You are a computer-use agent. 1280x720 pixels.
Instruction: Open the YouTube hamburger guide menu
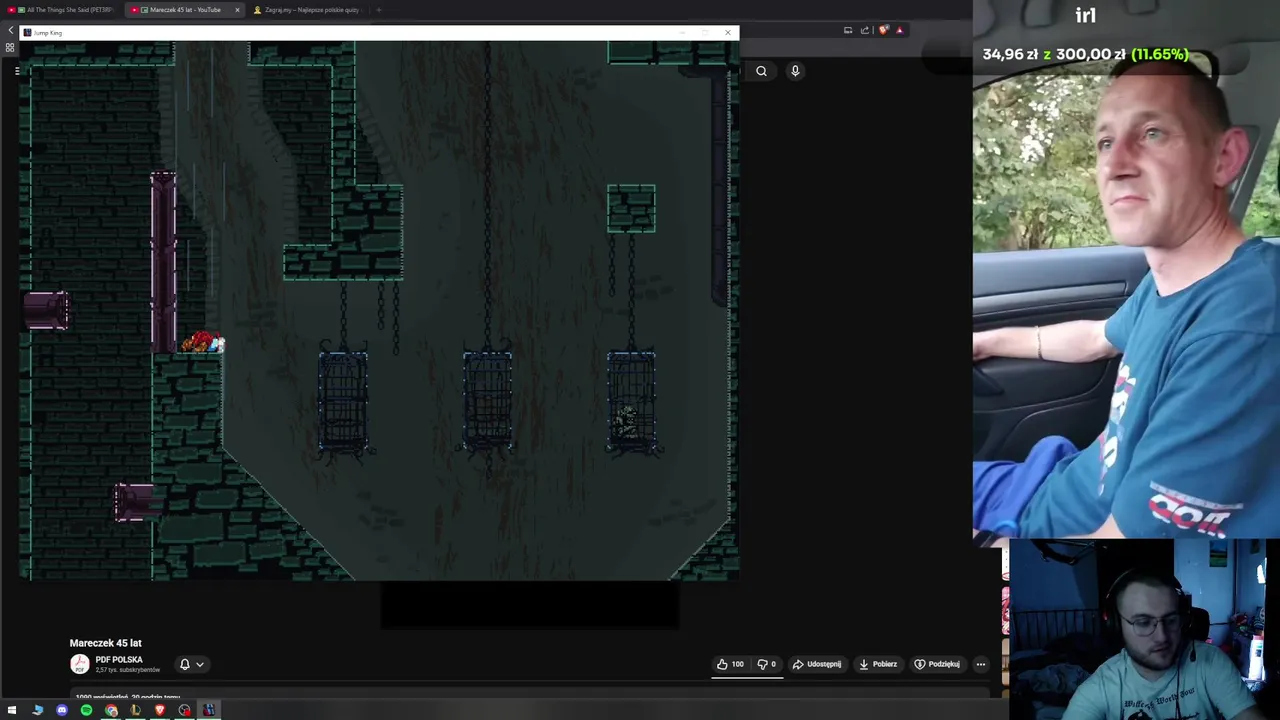coord(17,71)
